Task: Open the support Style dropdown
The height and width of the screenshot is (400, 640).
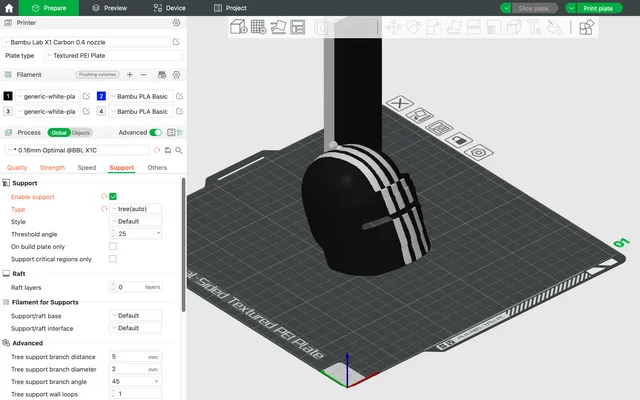Action: [136, 221]
